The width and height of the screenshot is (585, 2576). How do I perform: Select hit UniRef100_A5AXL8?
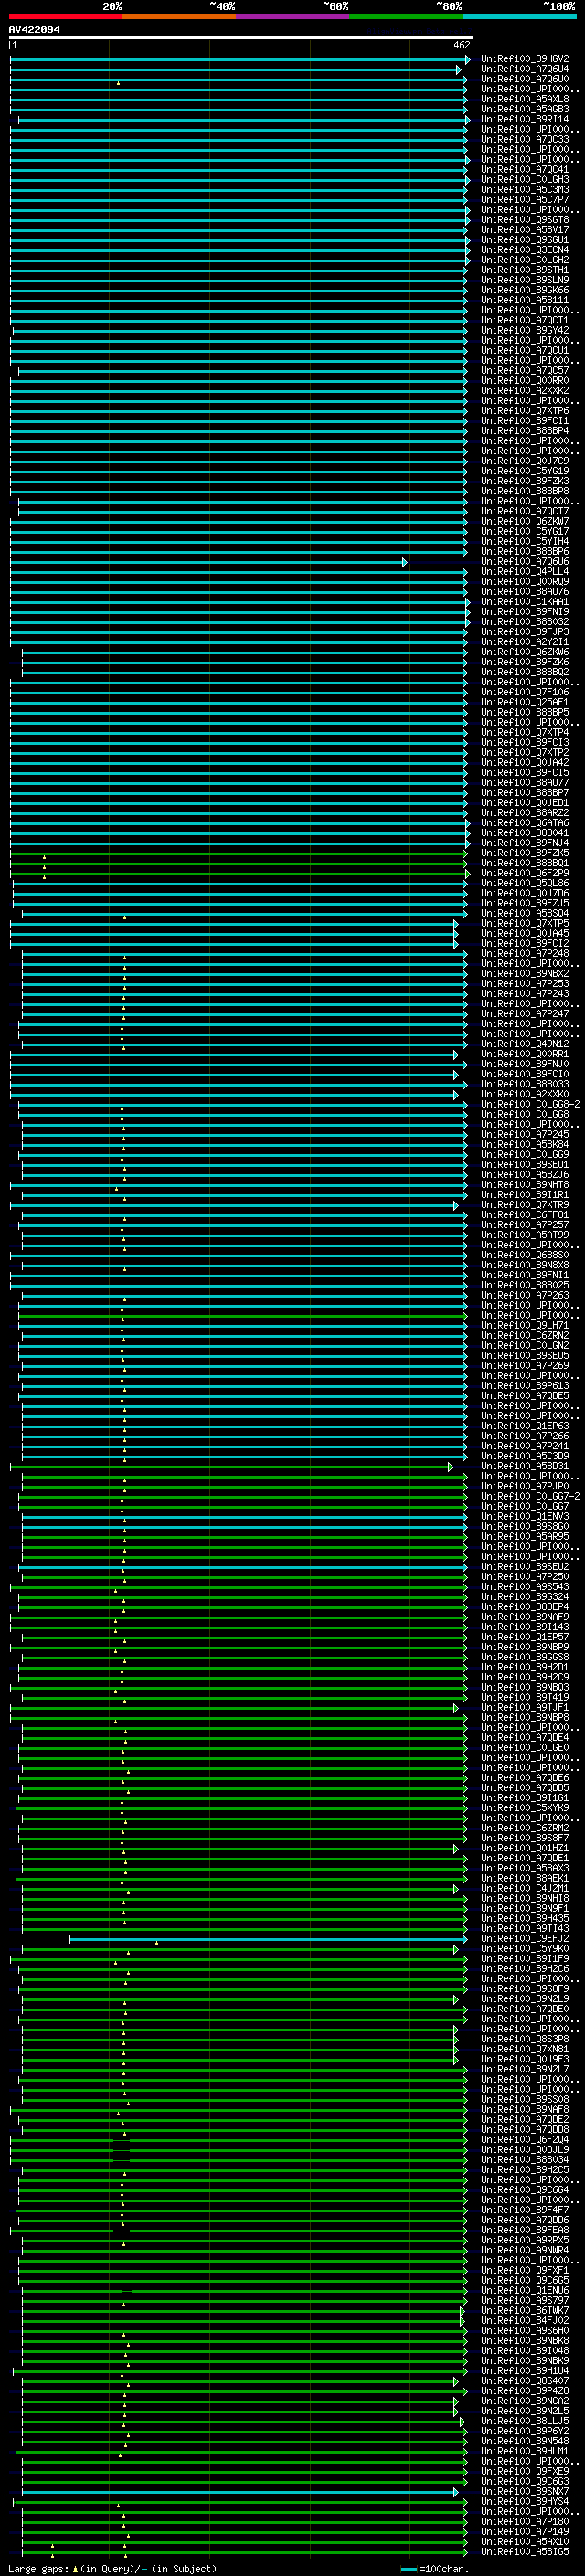(x=525, y=99)
